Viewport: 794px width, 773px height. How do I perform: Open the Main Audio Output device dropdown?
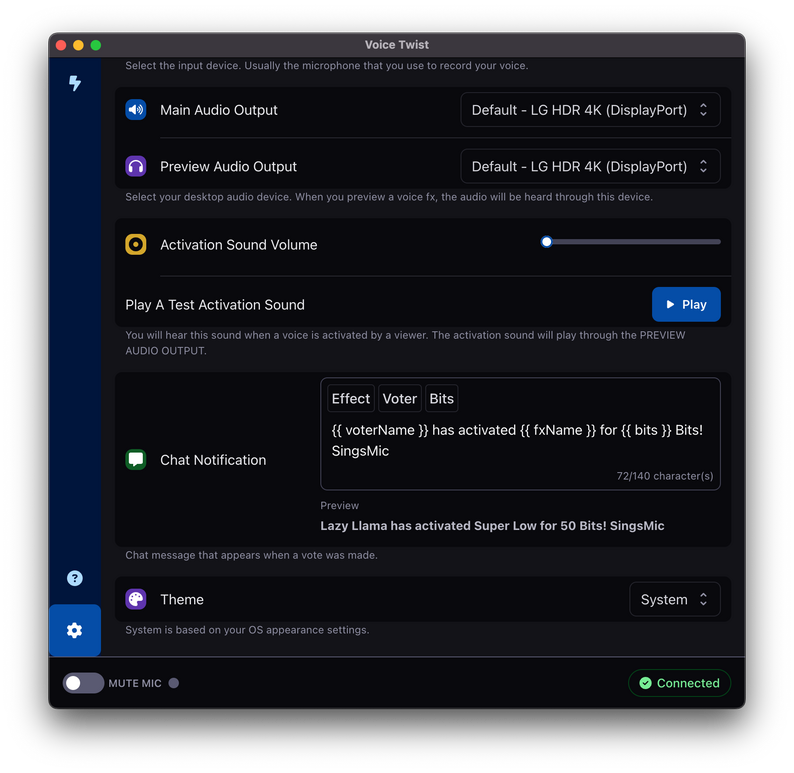[x=590, y=110]
